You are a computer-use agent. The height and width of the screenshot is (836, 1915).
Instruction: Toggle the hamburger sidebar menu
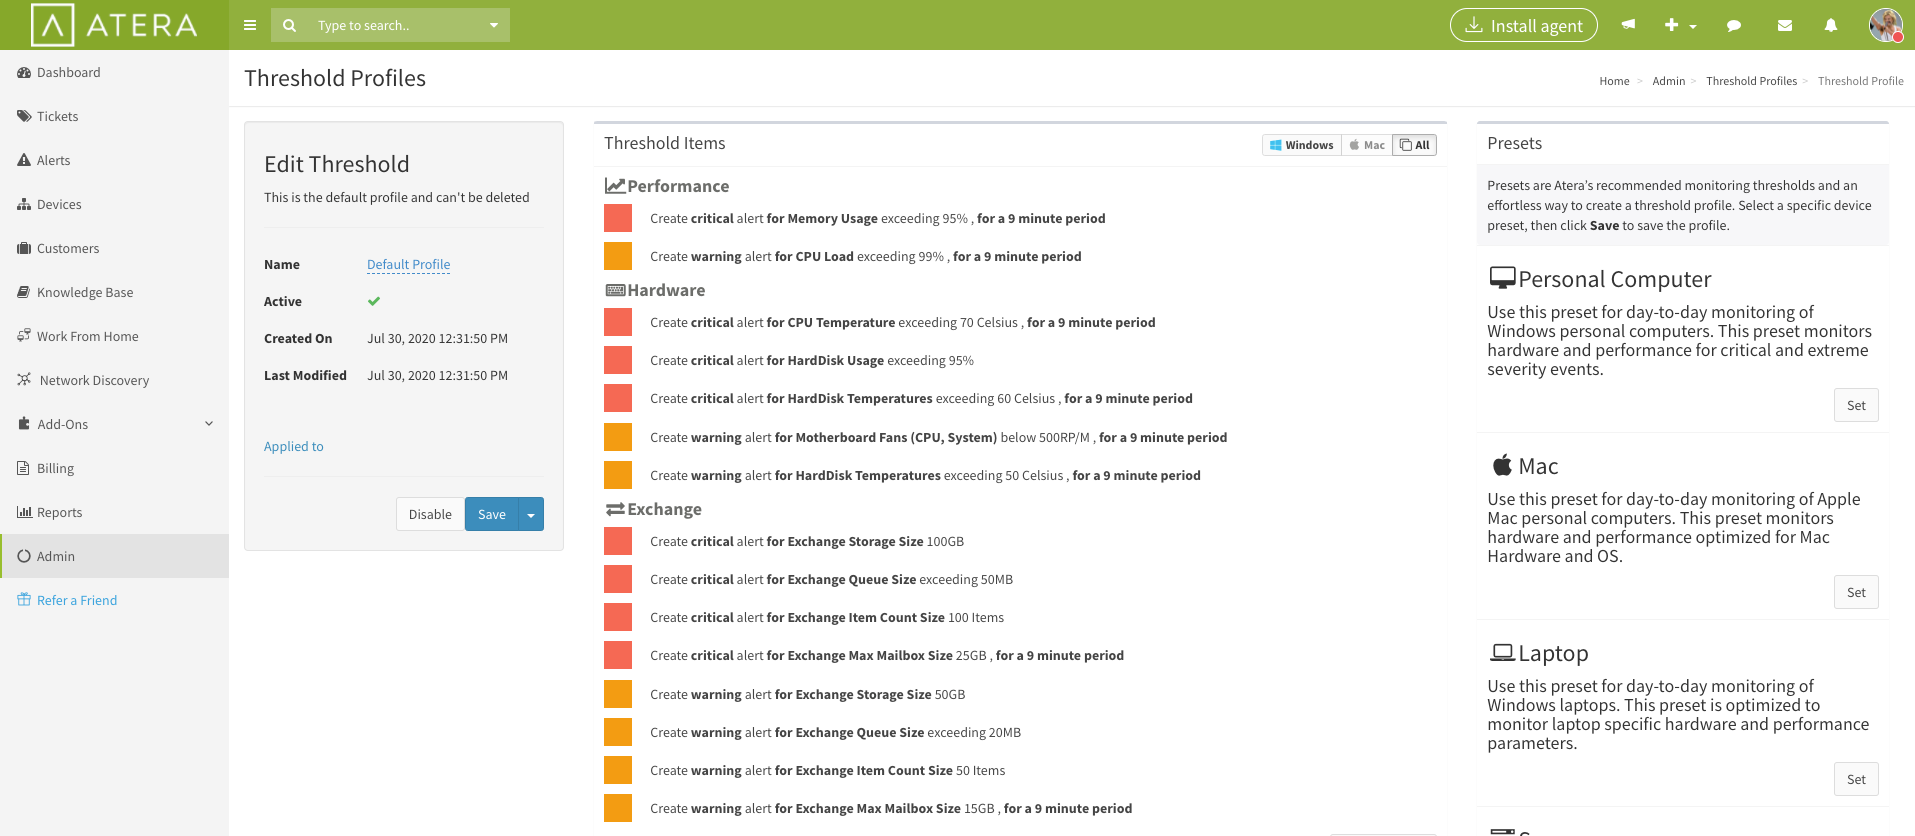coord(250,25)
